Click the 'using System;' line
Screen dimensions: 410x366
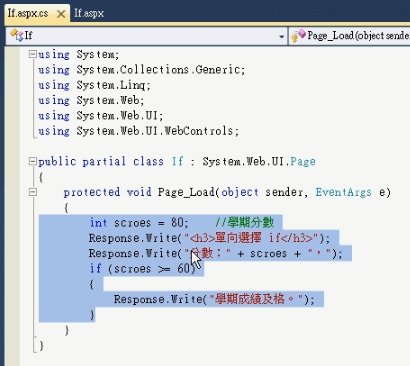click(x=78, y=54)
